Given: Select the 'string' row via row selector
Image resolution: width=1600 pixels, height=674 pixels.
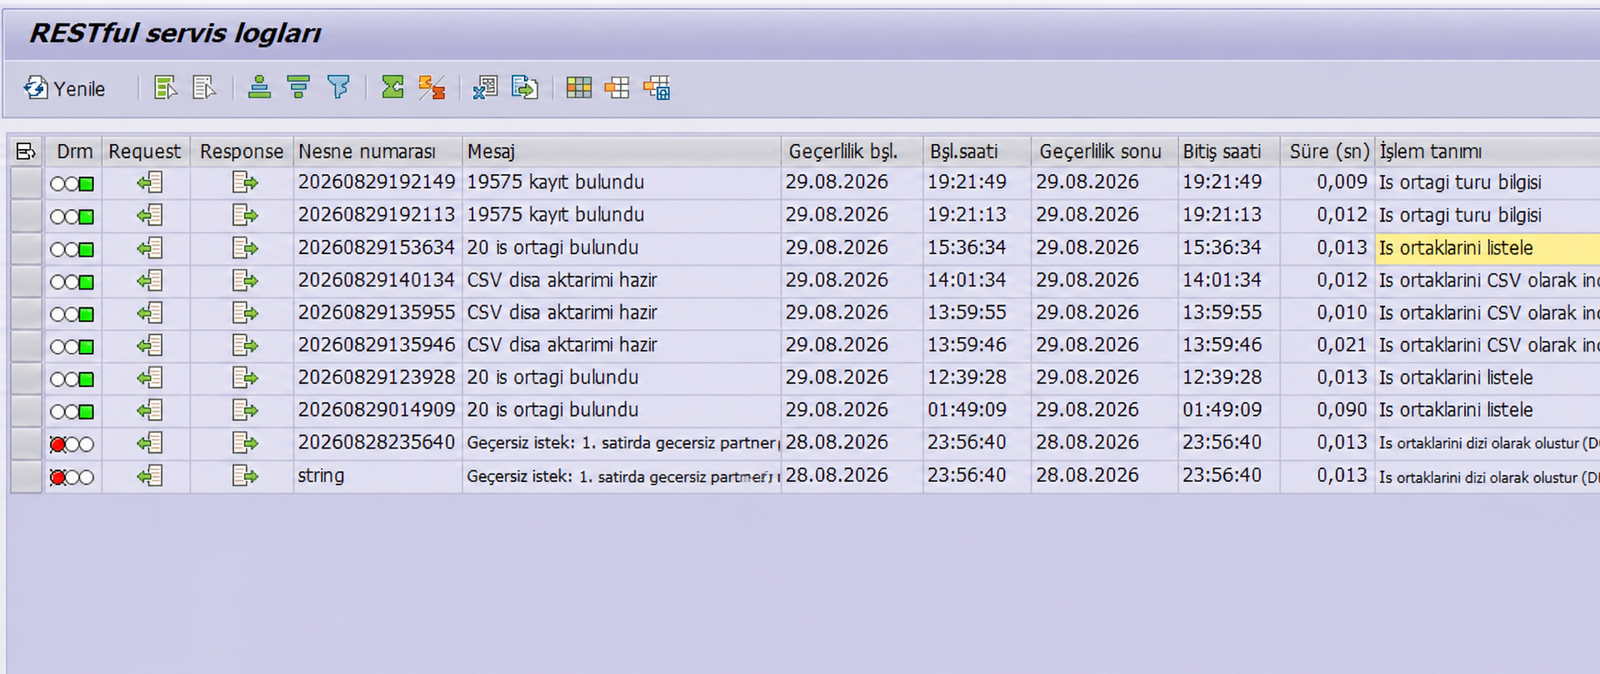Looking at the screenshot, I should (x=26, y=476).
